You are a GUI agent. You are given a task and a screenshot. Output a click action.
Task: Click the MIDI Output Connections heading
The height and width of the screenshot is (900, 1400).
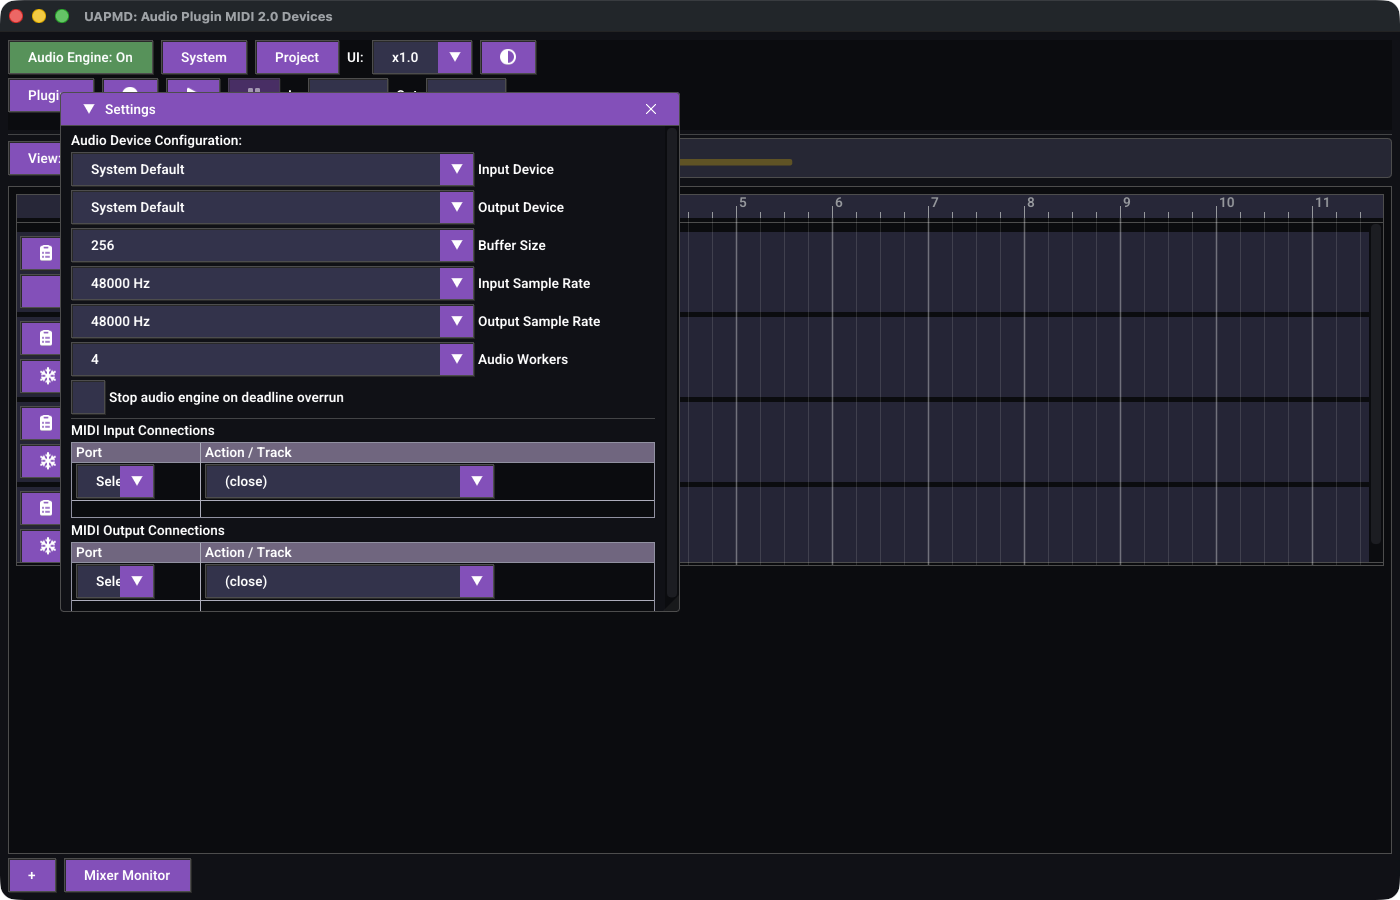tap(148, 530)
